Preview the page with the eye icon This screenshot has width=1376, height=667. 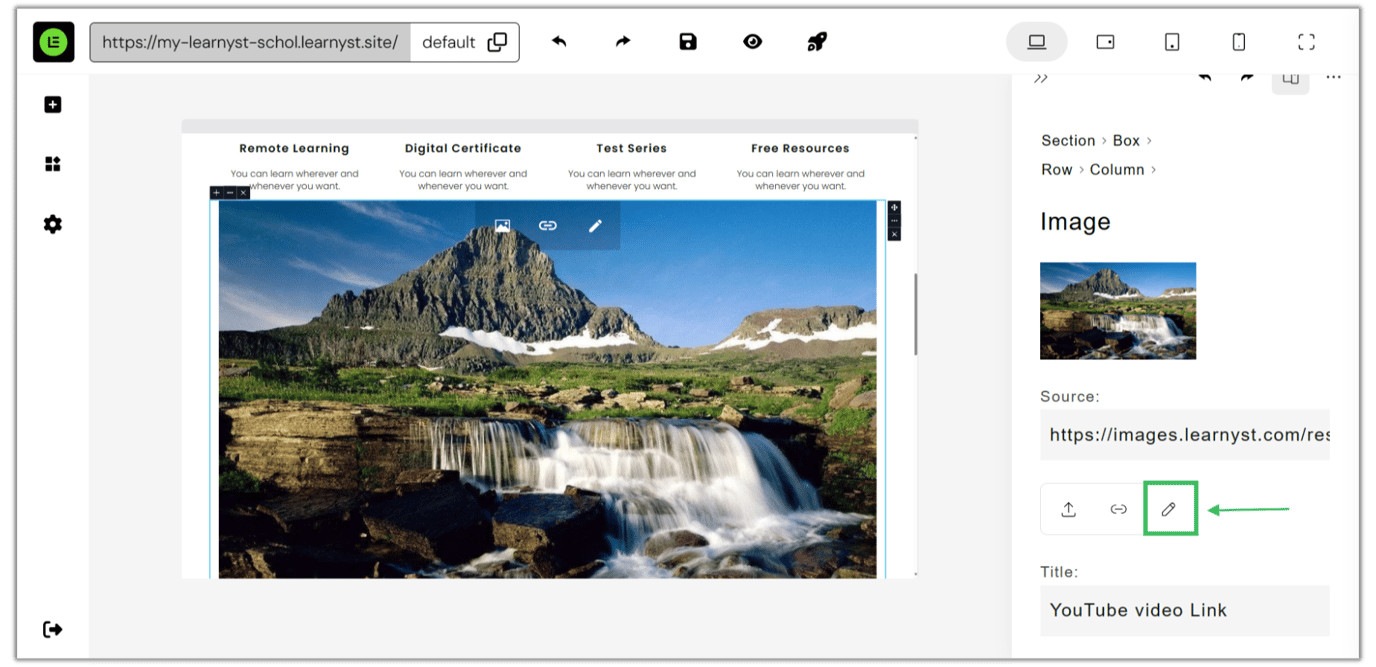coord(752,41)
